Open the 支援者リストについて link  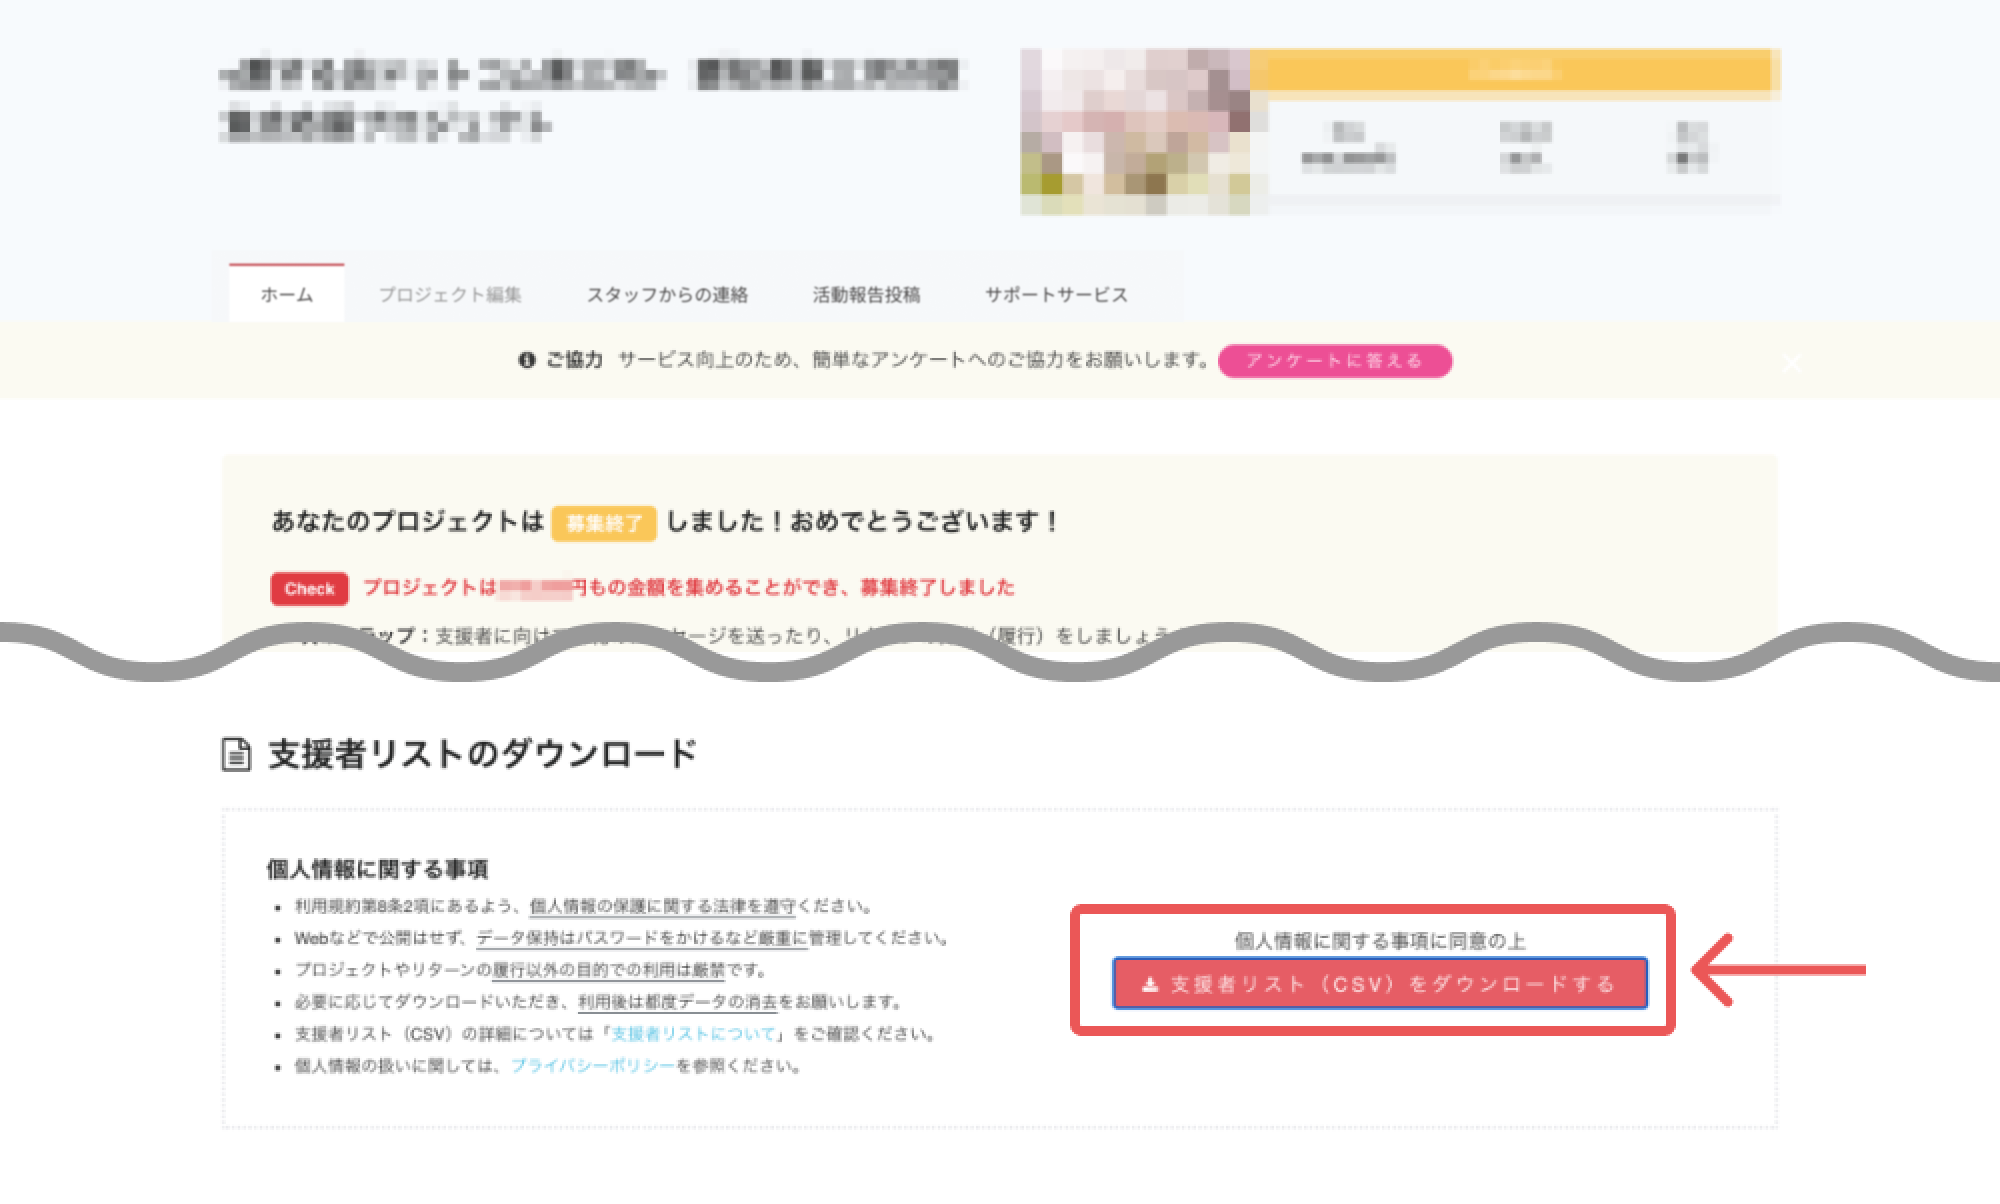[693, 1034]
